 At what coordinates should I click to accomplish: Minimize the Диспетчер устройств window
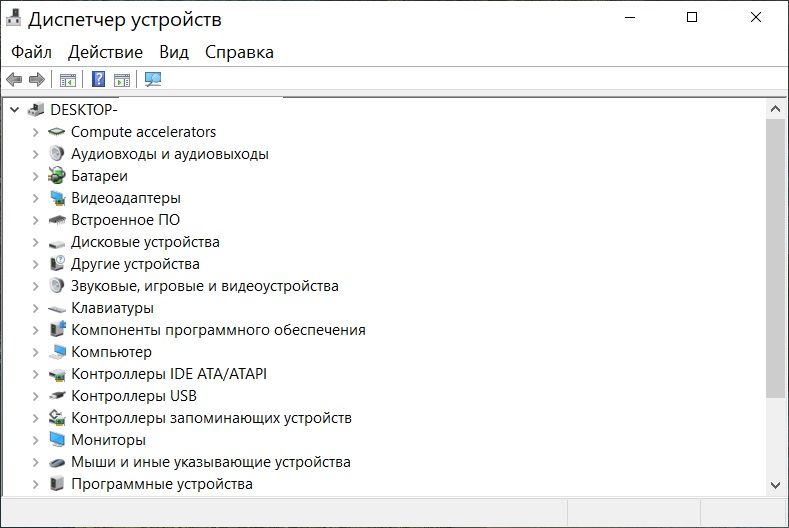(630, 18)
